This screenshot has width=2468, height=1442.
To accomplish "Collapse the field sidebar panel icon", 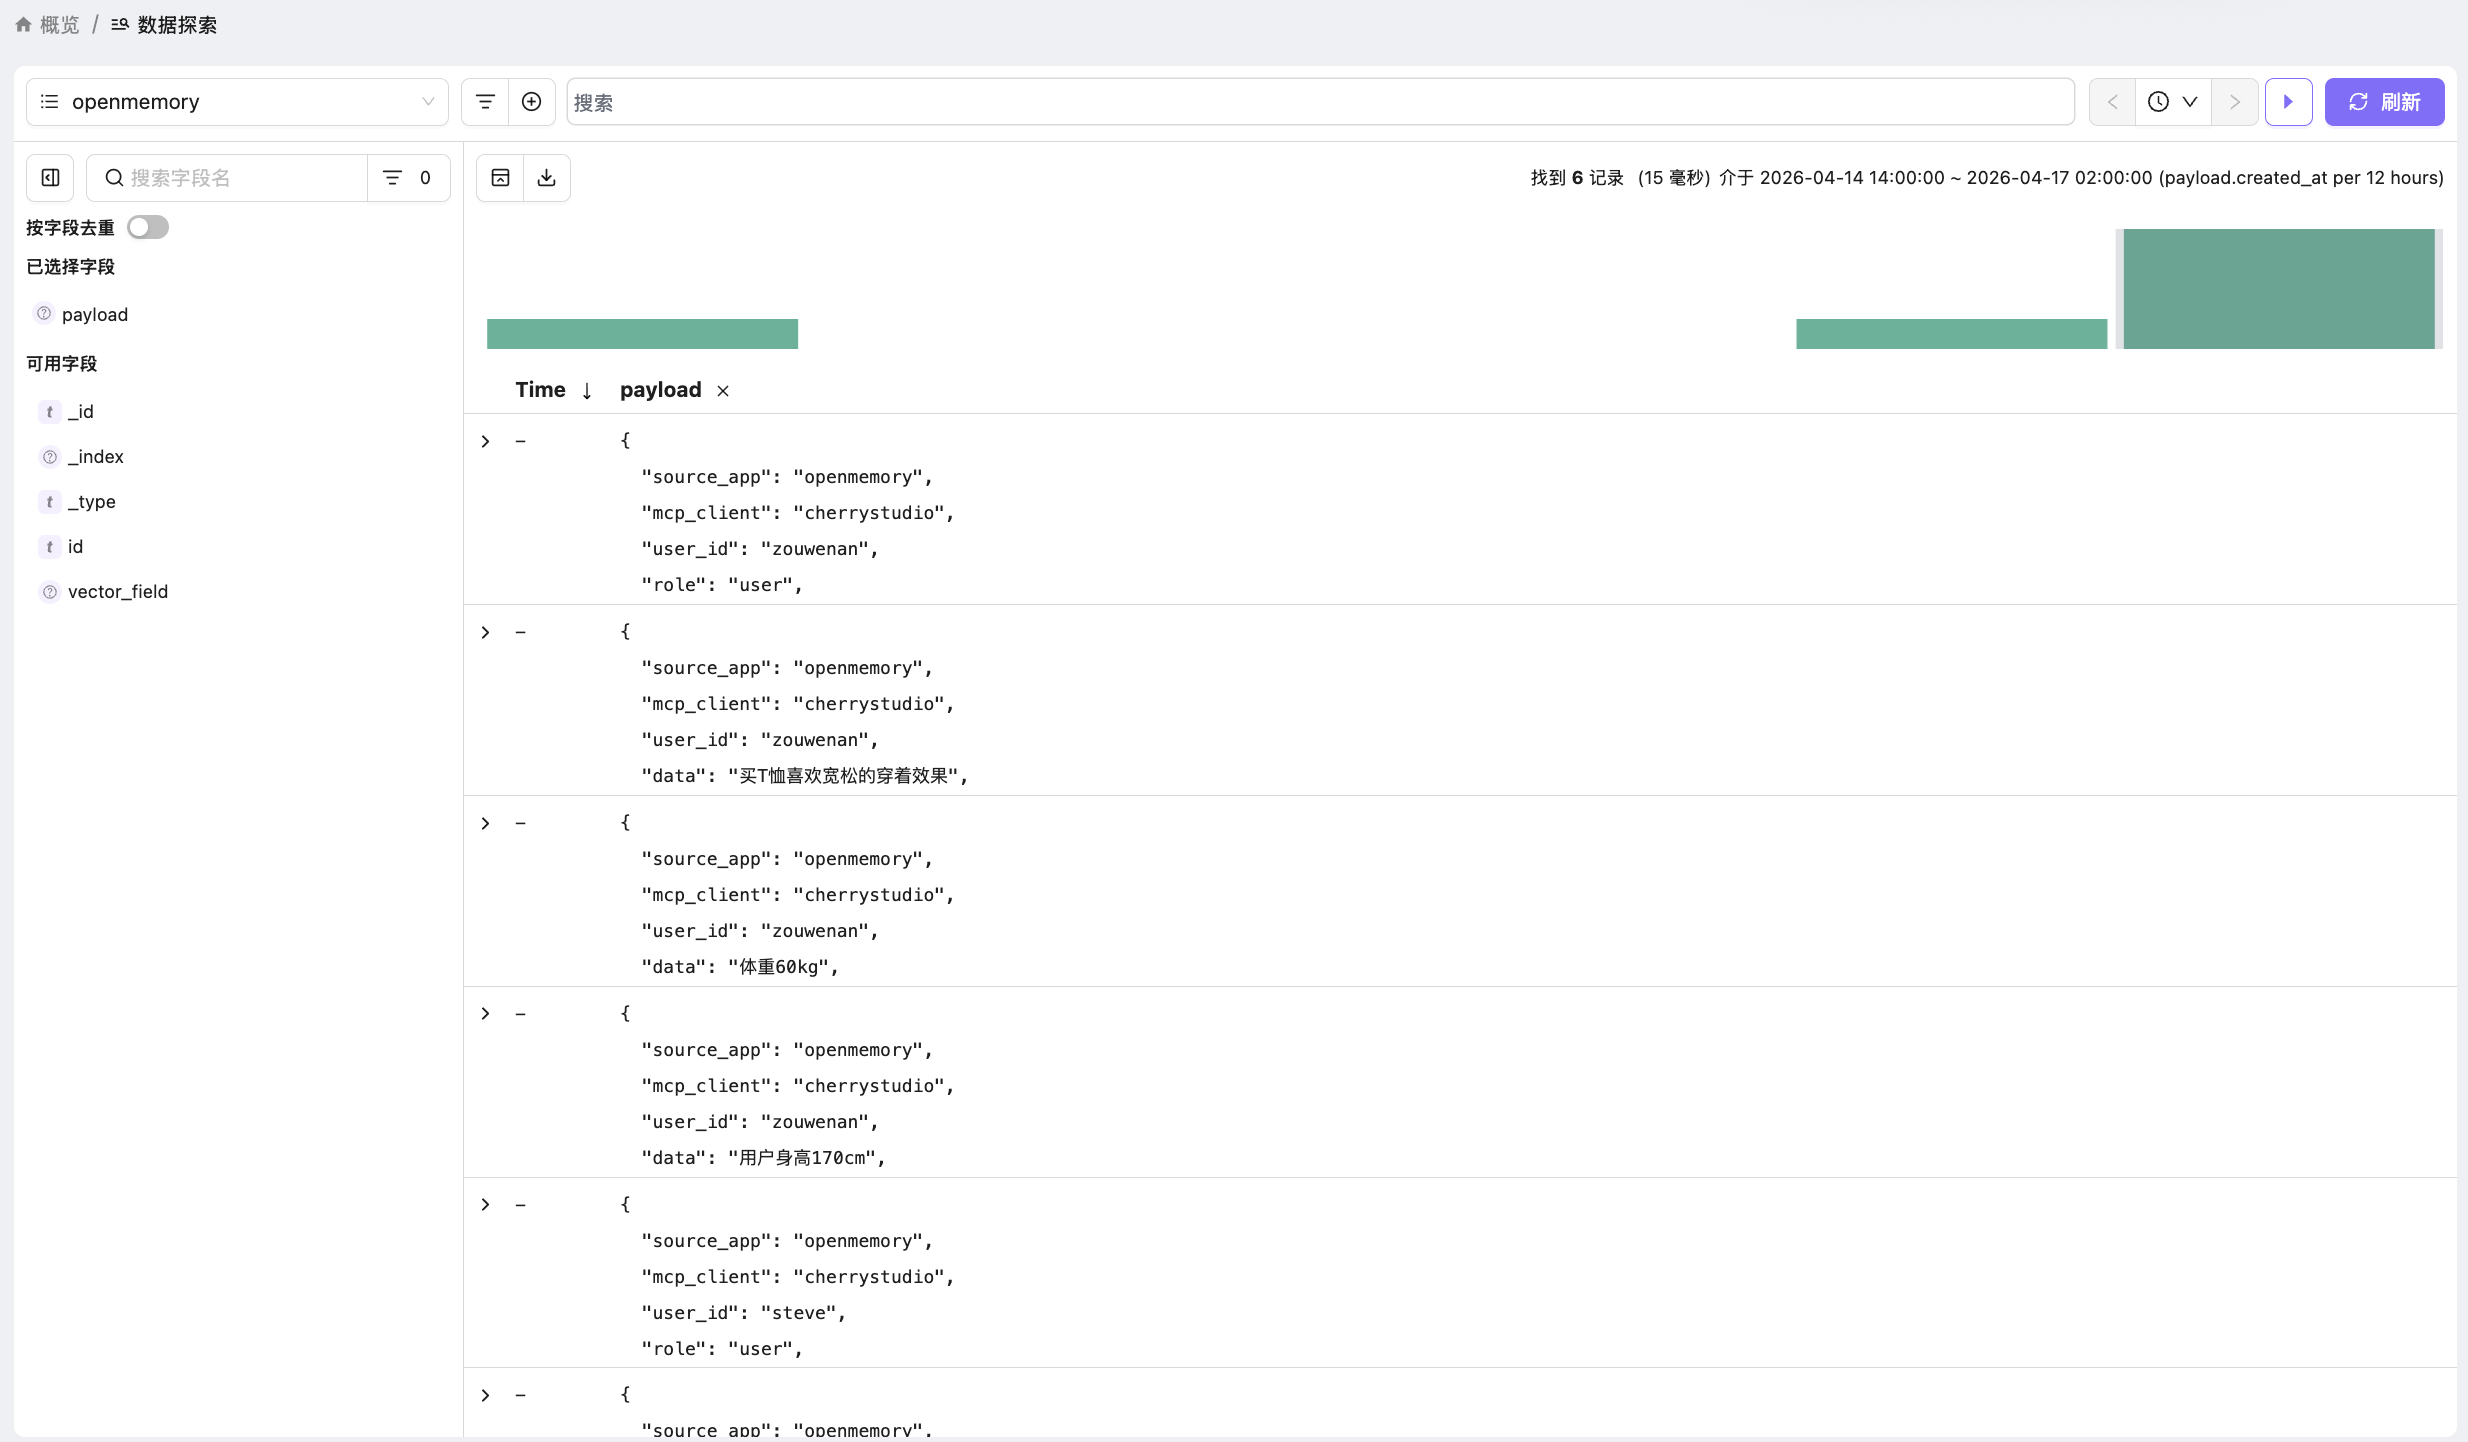I will point(50,178).
